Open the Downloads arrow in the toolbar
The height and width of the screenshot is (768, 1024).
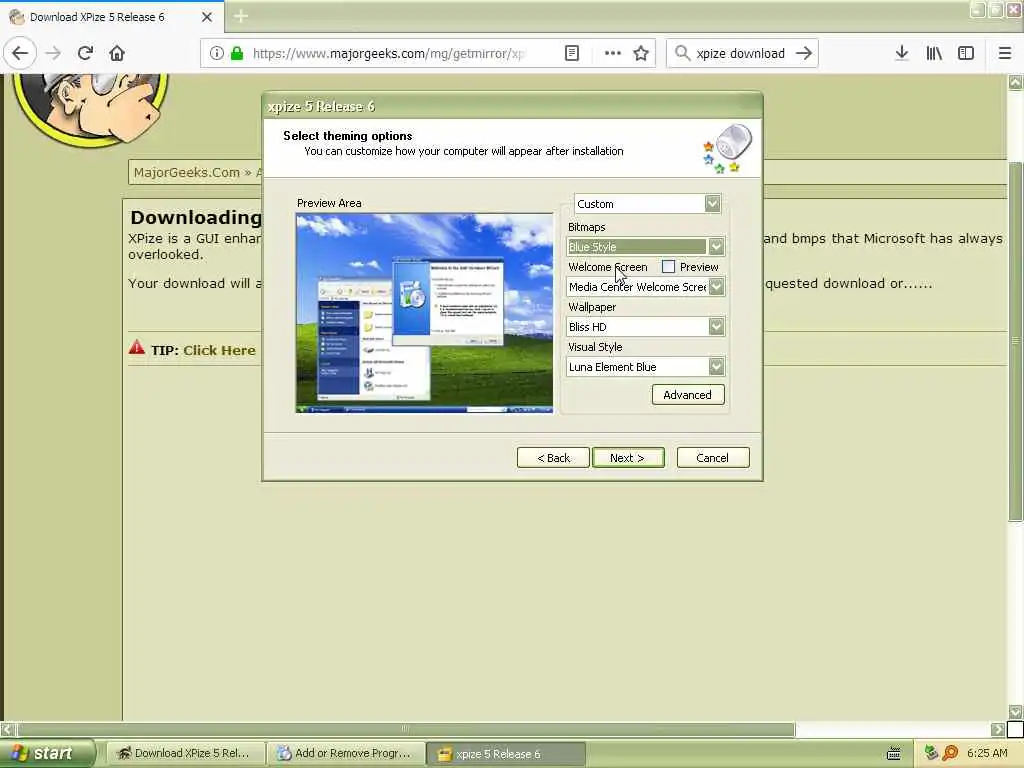click(902, 53)
